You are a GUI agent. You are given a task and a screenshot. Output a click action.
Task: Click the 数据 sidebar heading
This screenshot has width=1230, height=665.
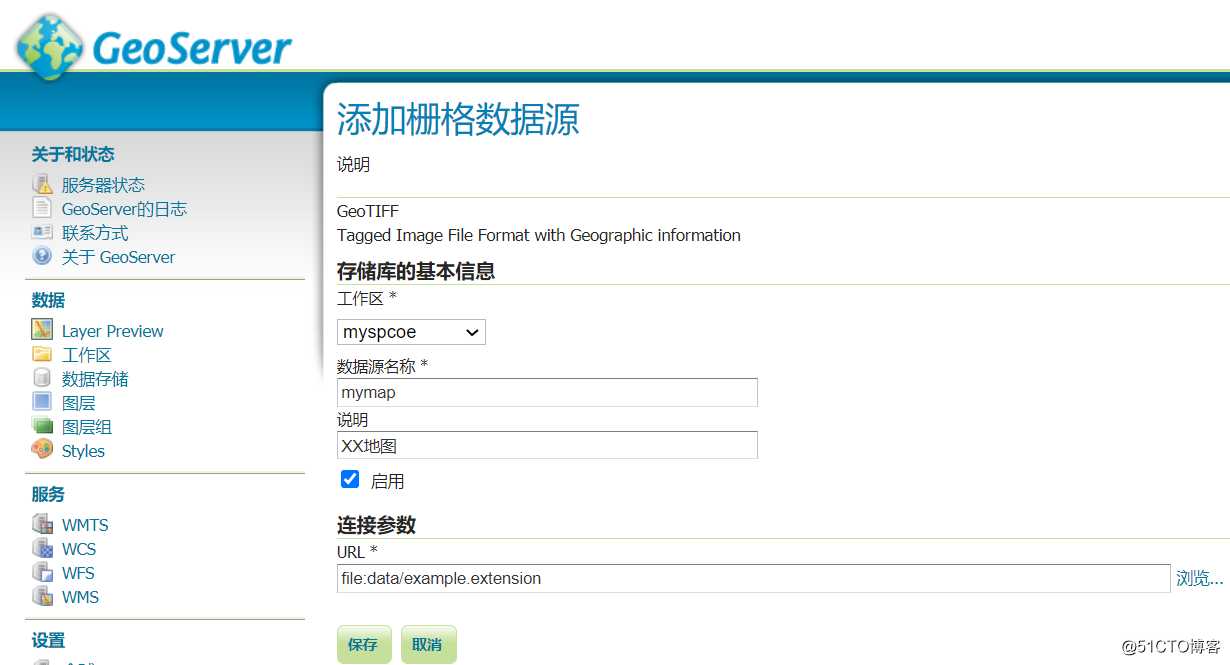[x=48, y=300]
